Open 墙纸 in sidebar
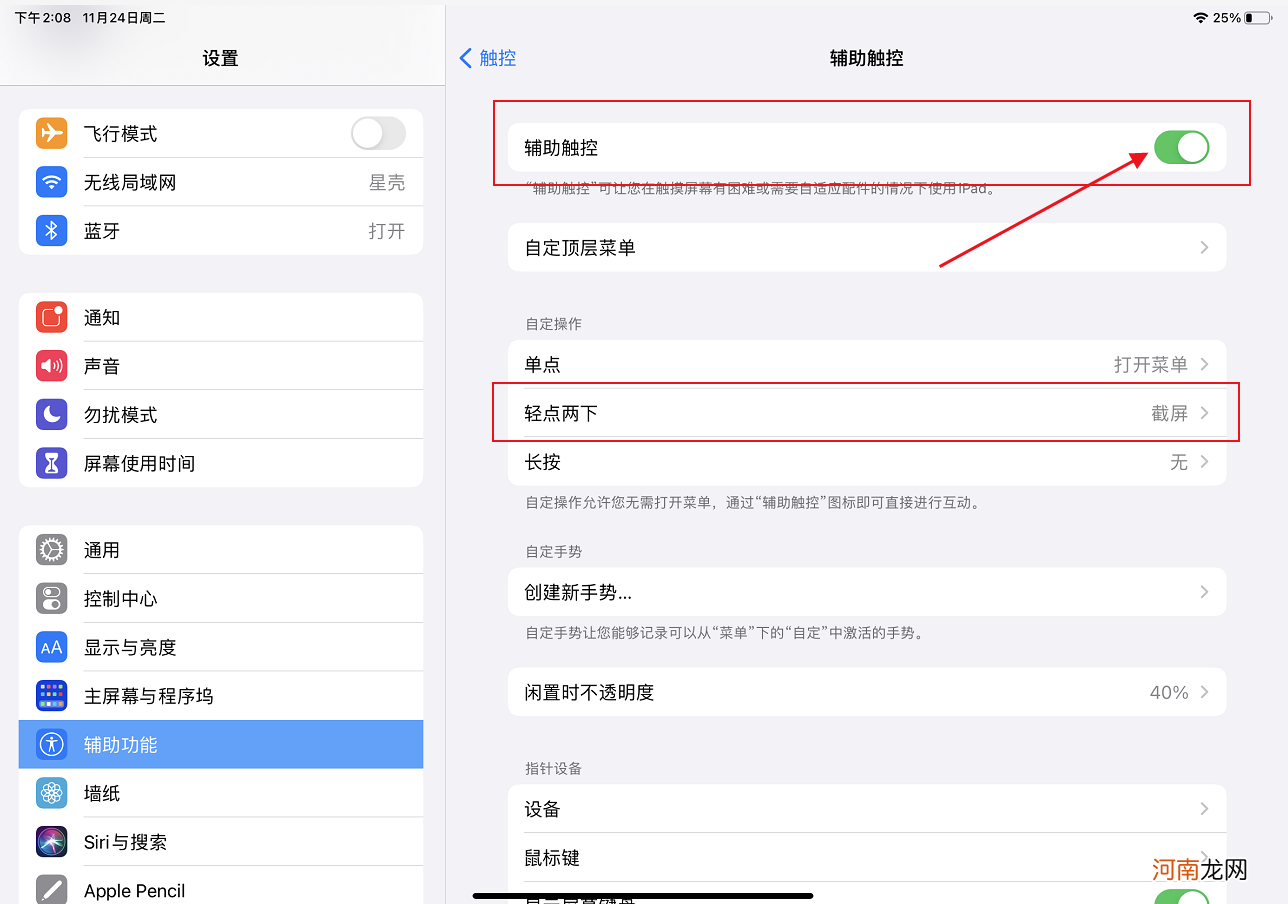 point(221,793)
